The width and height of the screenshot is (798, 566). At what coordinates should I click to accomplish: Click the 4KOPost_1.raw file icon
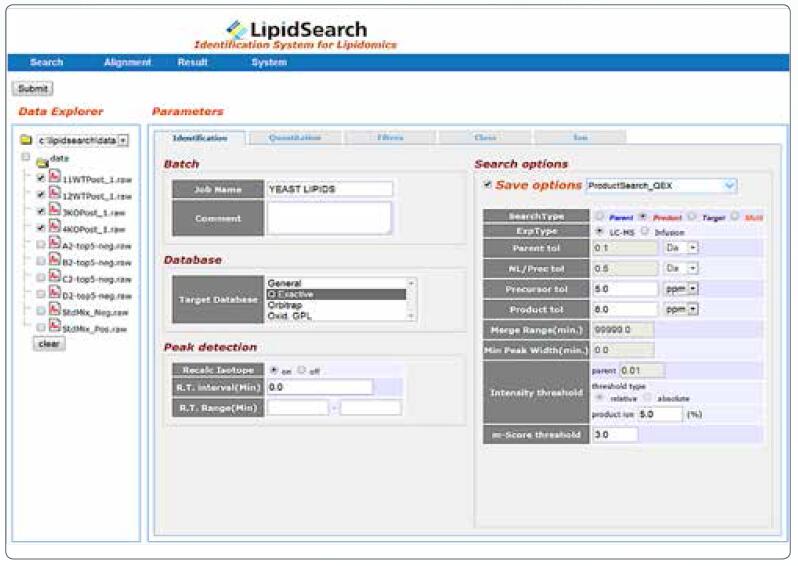coord(54,227)
